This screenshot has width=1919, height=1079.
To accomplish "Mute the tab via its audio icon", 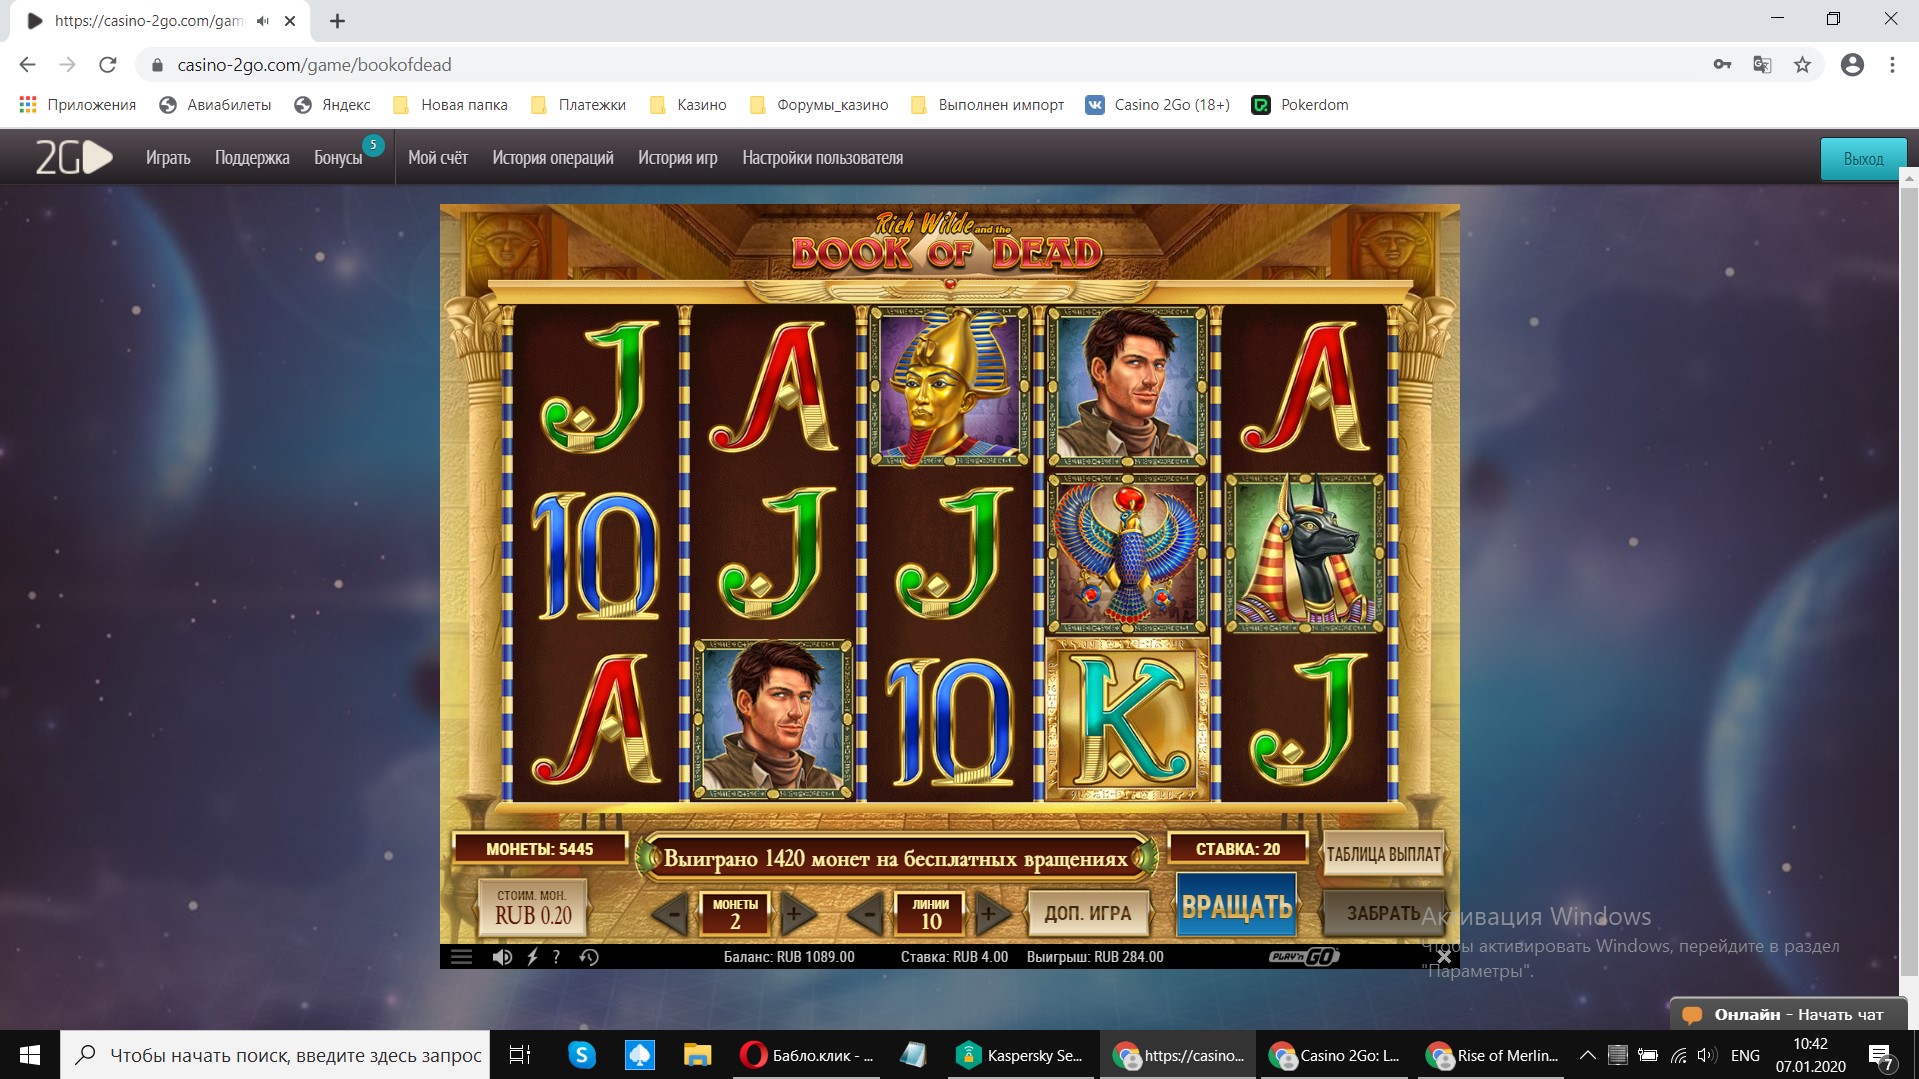I will [x=263, y=21].
